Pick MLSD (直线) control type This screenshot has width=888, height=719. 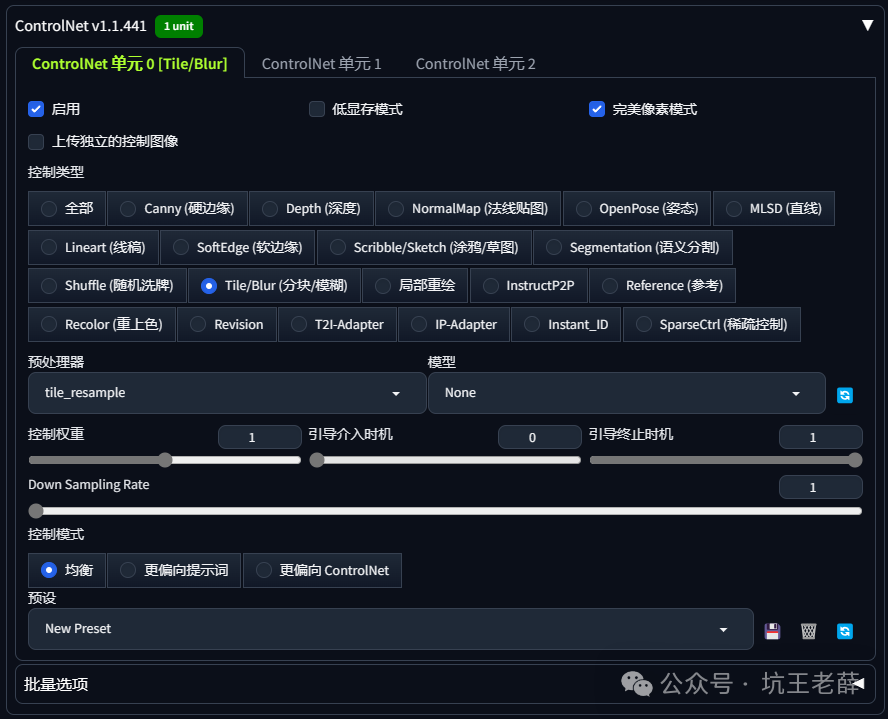pos(774,208)
